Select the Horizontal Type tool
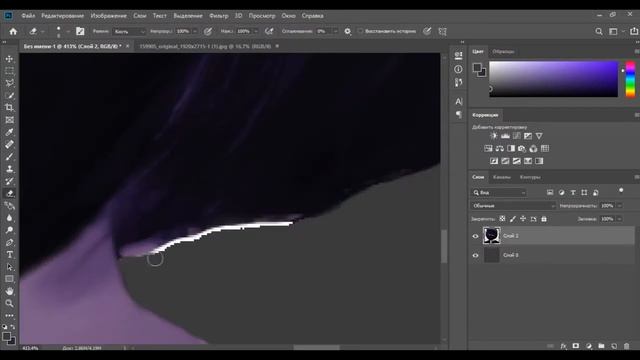Screen dimensions: 640x360 click(9, 255)
